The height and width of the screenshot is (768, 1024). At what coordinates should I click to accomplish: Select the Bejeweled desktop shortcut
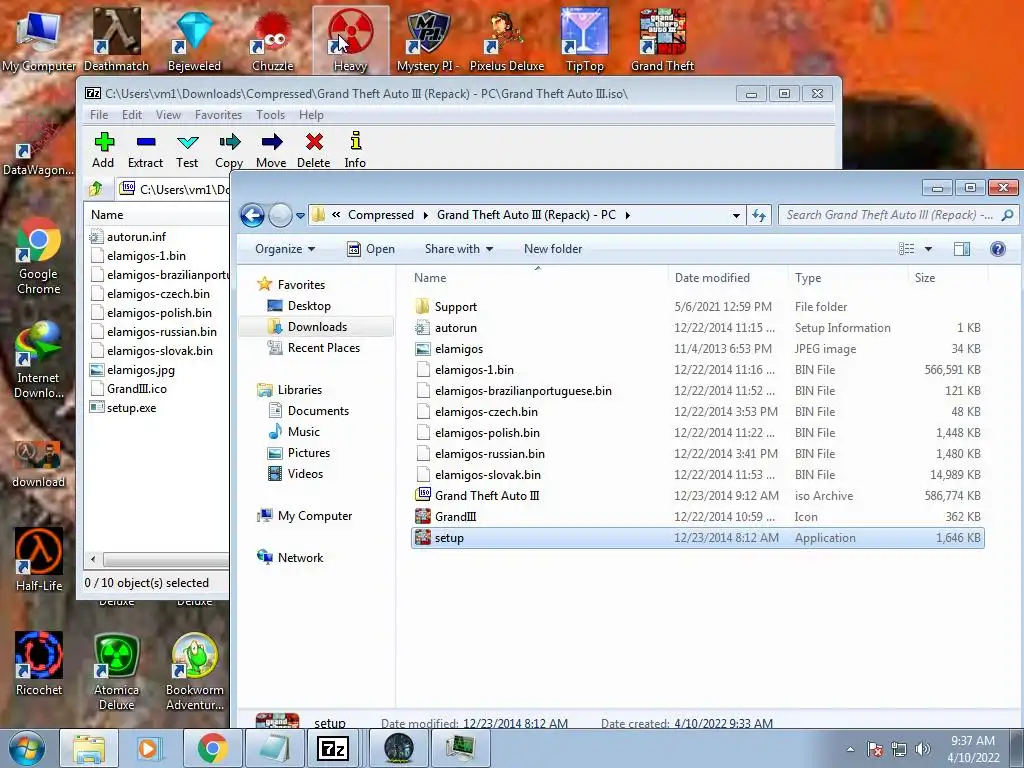tap(194, 40)
